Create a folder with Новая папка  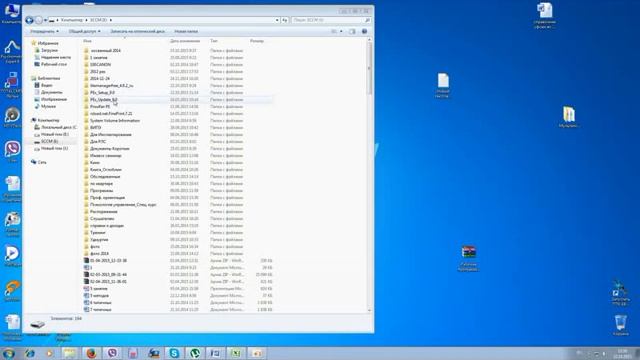186,31
